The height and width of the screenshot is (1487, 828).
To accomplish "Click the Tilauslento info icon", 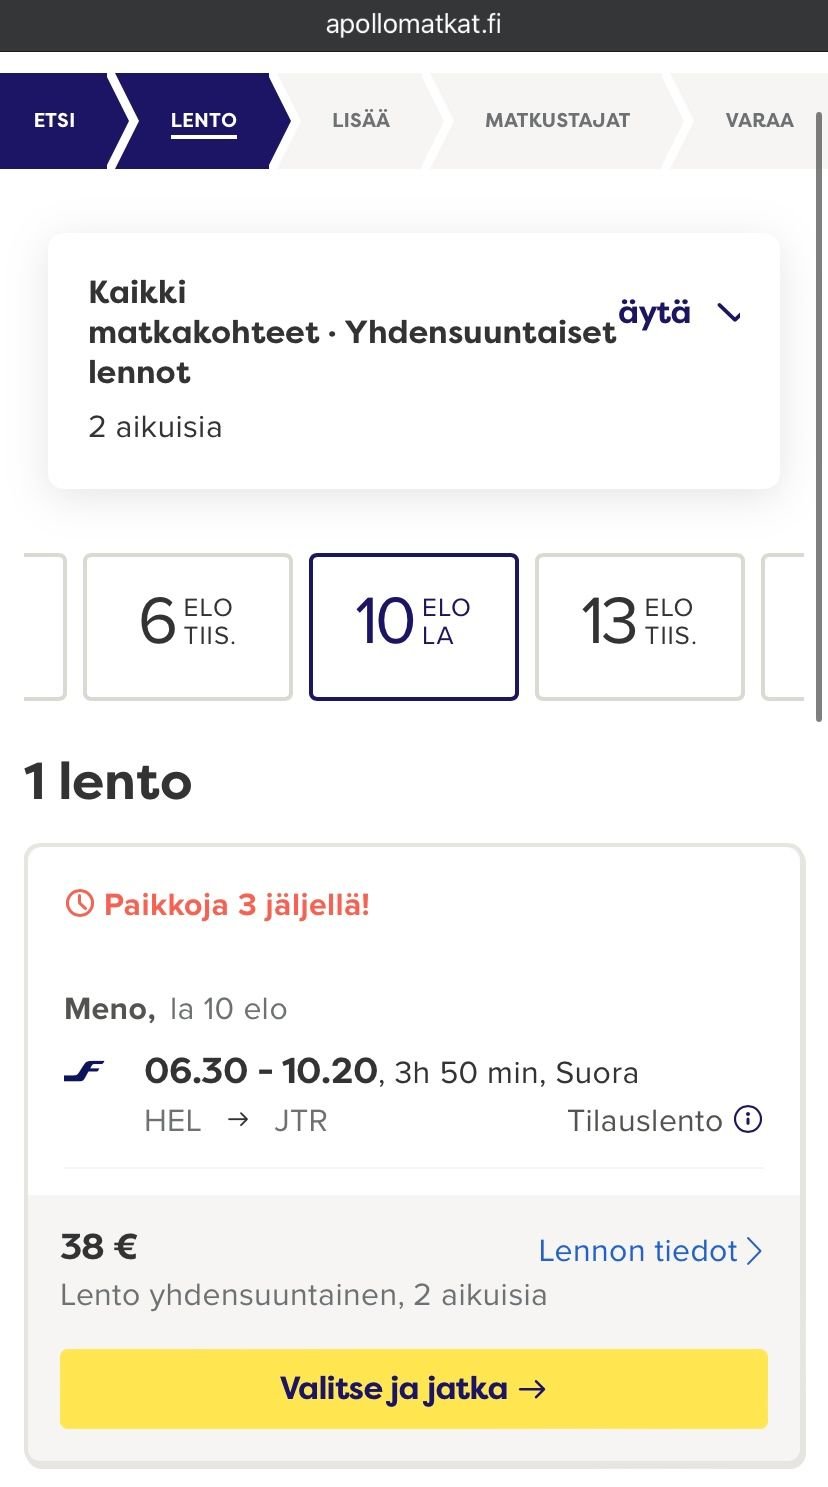I will click(x=748, y=1119).
